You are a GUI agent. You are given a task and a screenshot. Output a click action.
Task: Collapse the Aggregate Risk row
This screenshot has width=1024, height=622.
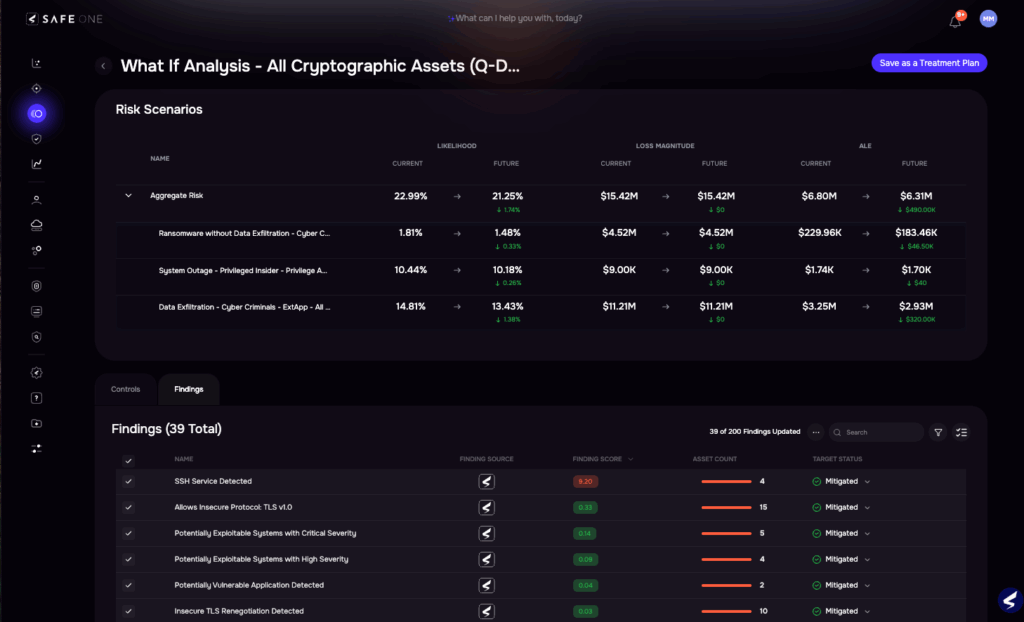pos(128,196)
